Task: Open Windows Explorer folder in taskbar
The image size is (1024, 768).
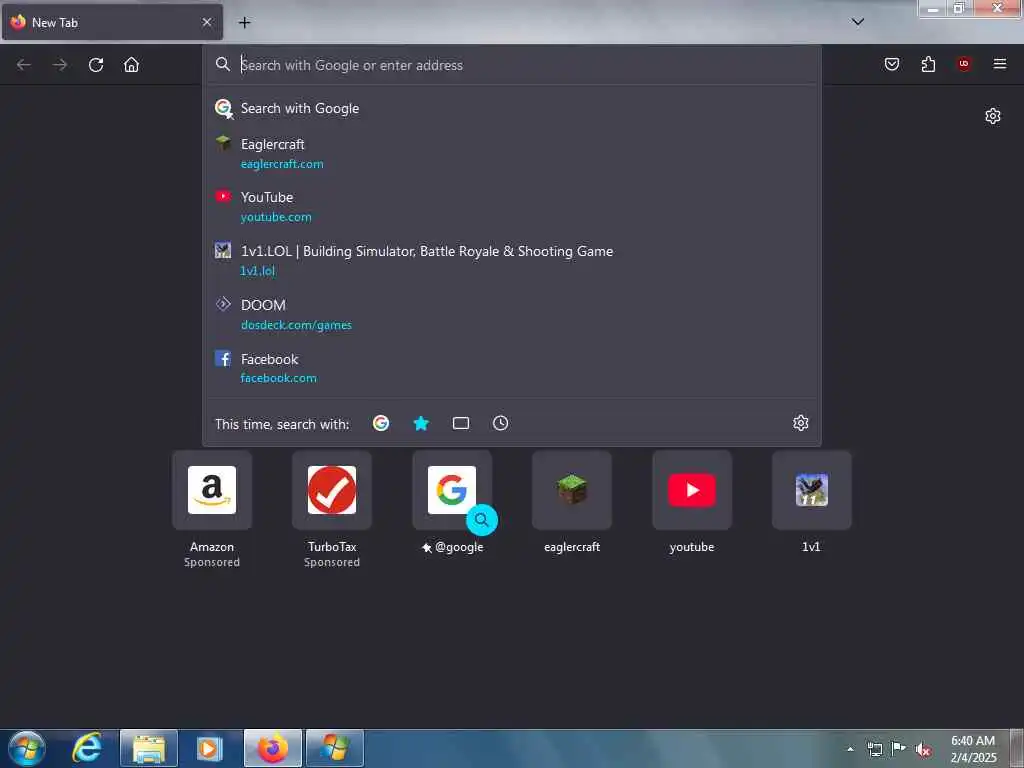Action: point(149,748)
